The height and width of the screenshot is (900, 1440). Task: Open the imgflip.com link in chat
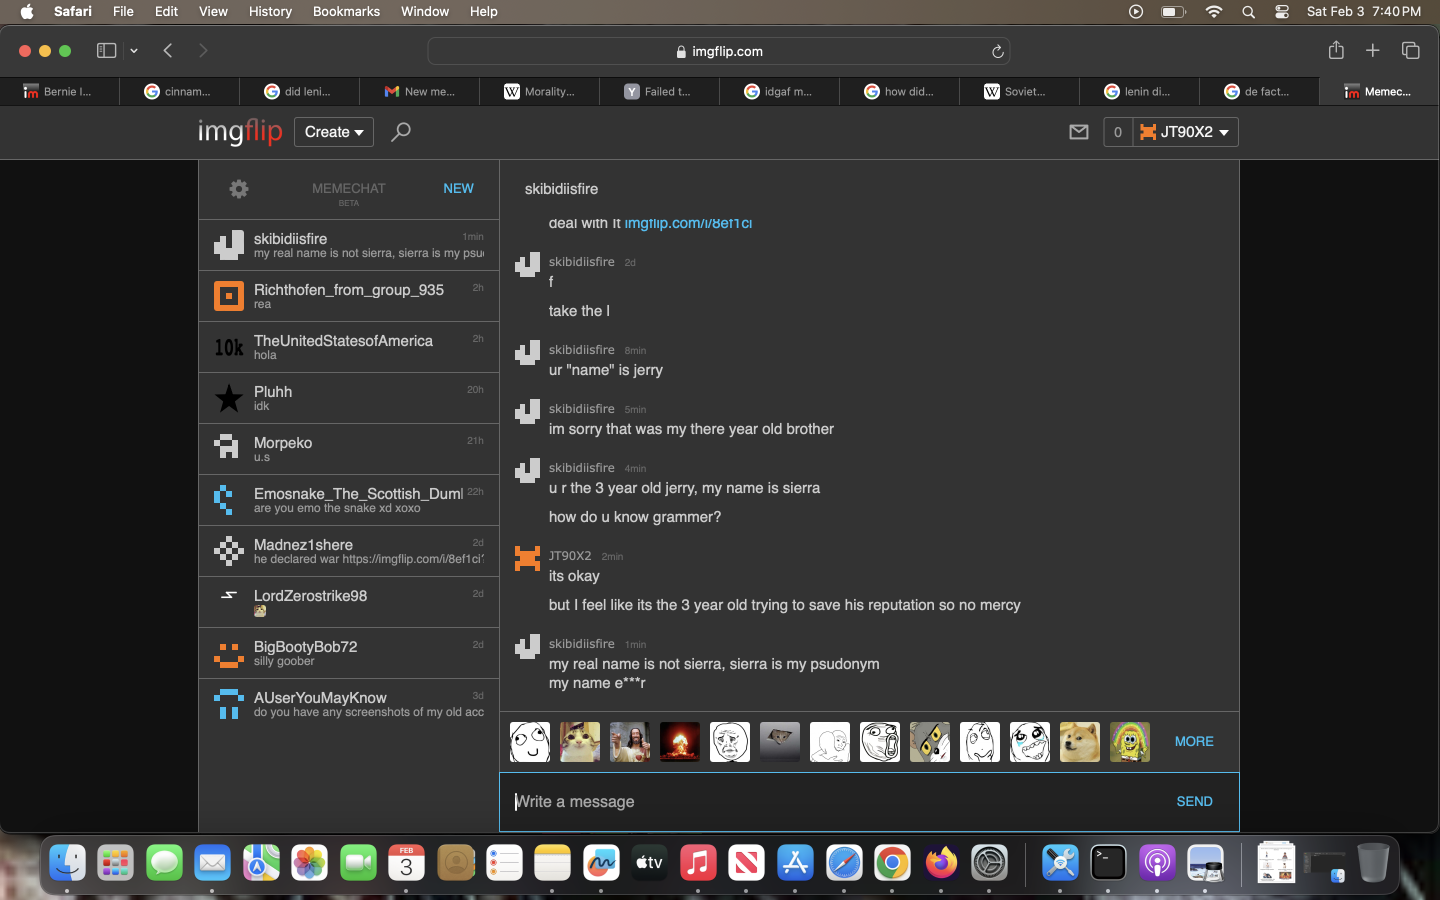coord(688,224)
